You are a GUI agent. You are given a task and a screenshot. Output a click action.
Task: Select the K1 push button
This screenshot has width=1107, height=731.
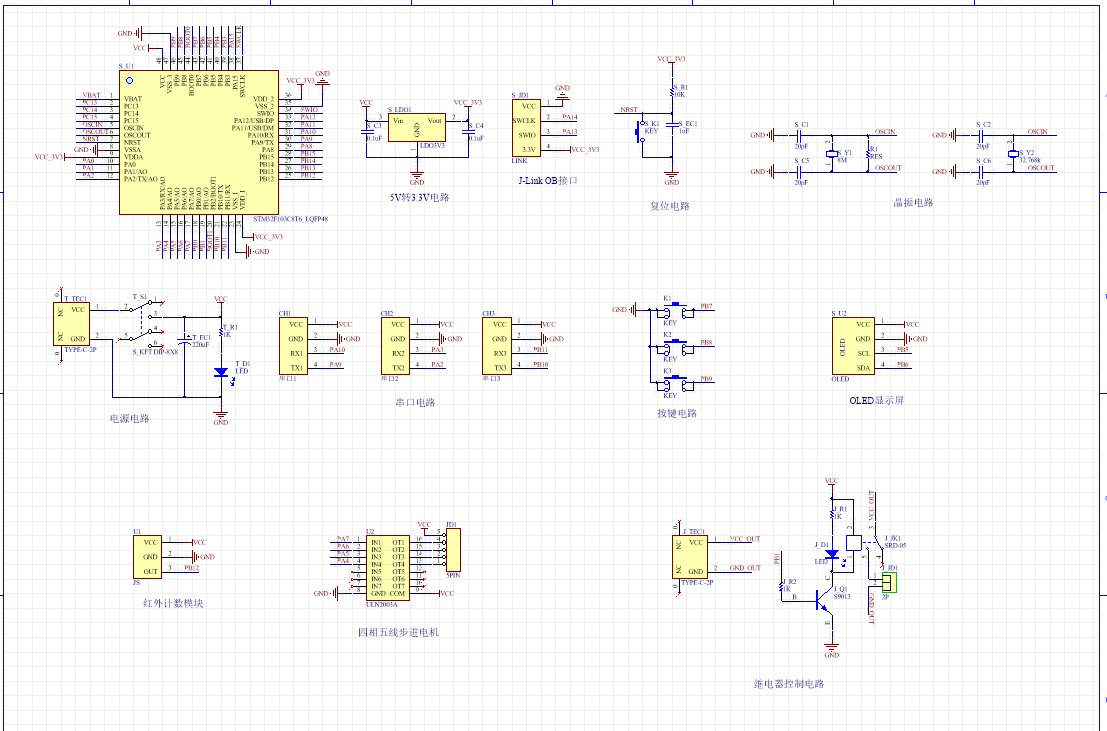pyautogui.click(x=677, y=310)
